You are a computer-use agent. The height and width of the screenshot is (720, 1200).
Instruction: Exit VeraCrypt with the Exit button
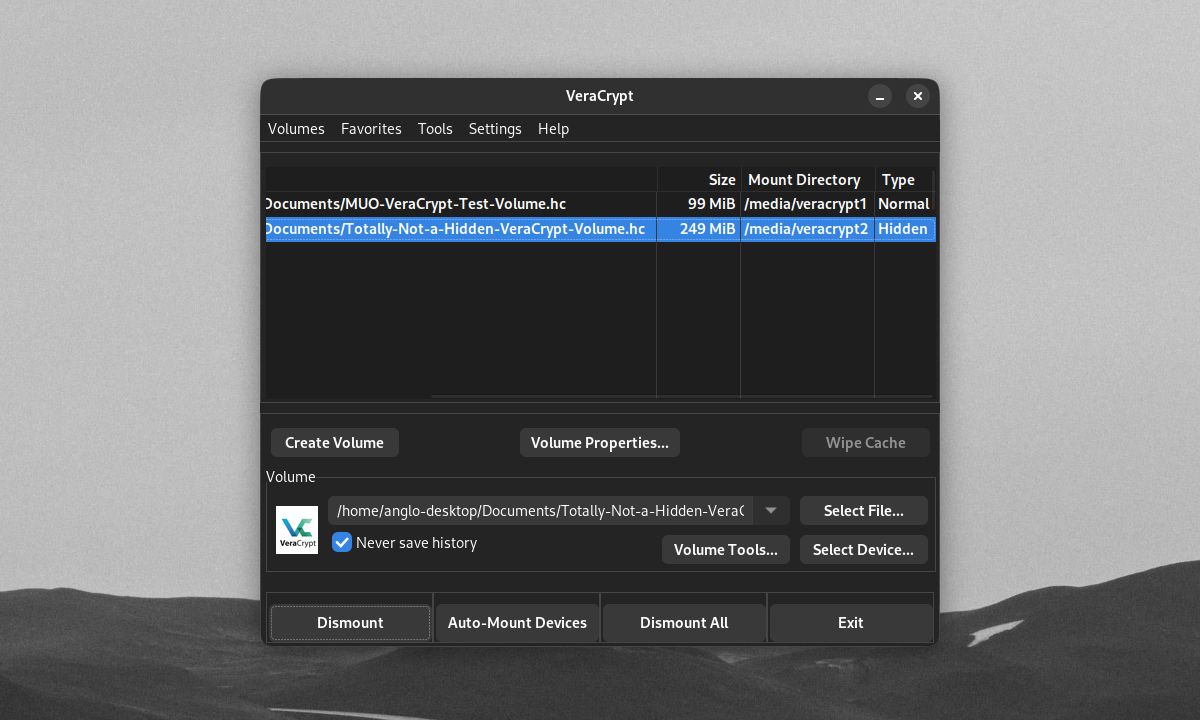pos(851,623)
